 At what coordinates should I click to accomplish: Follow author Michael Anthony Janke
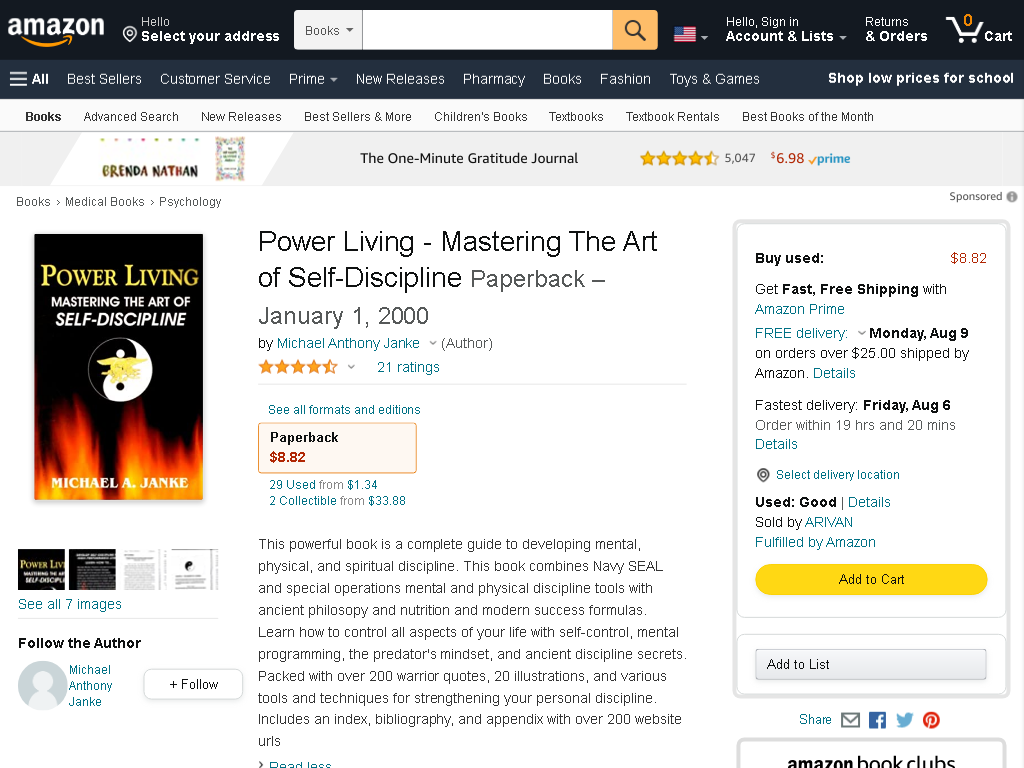[x=193, y=684]
